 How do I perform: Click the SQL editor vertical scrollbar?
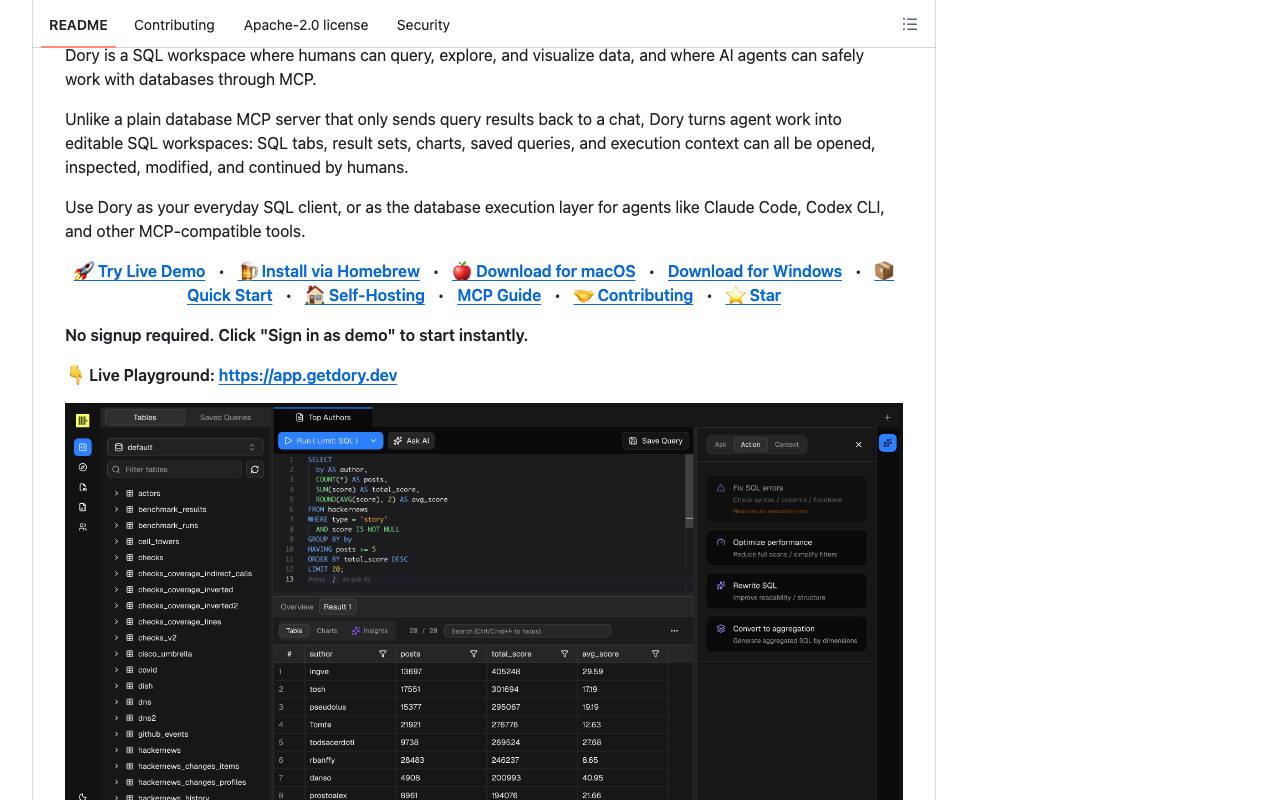[x=689, y=490]
